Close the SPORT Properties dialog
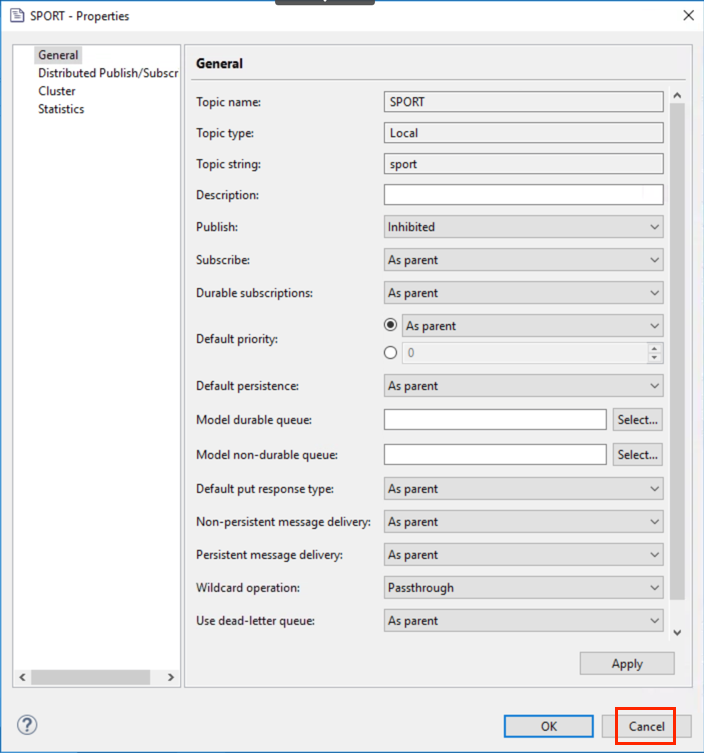The height and width of the screenshot is (753, 704). pos(688,15)
